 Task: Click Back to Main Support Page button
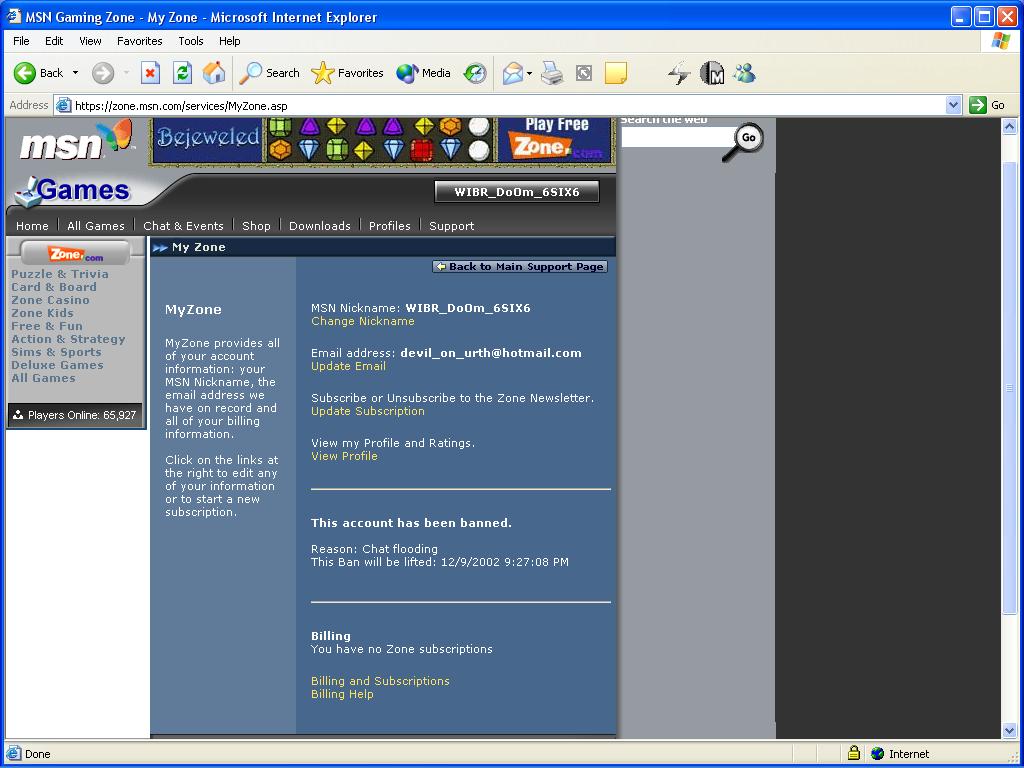[520, 267]
